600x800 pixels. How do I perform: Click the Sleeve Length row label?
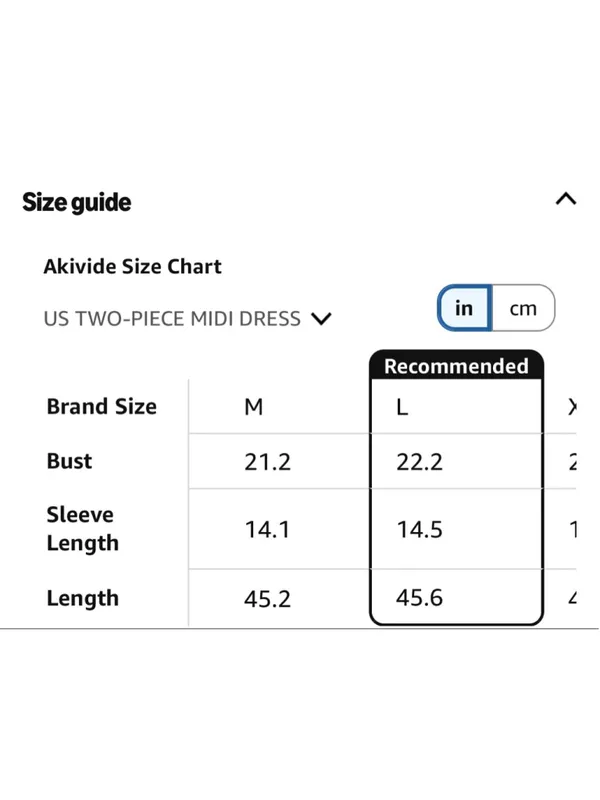(83, 529)
